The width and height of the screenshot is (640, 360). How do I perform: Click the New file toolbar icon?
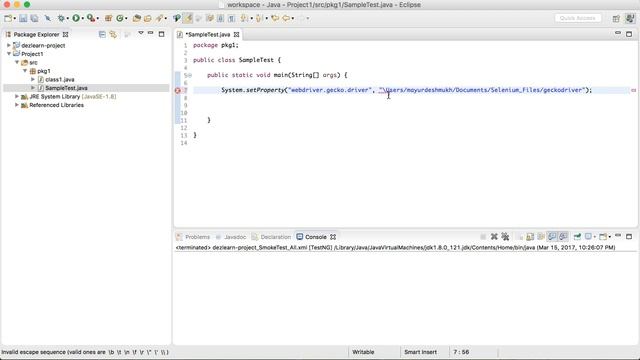point(8,18)
